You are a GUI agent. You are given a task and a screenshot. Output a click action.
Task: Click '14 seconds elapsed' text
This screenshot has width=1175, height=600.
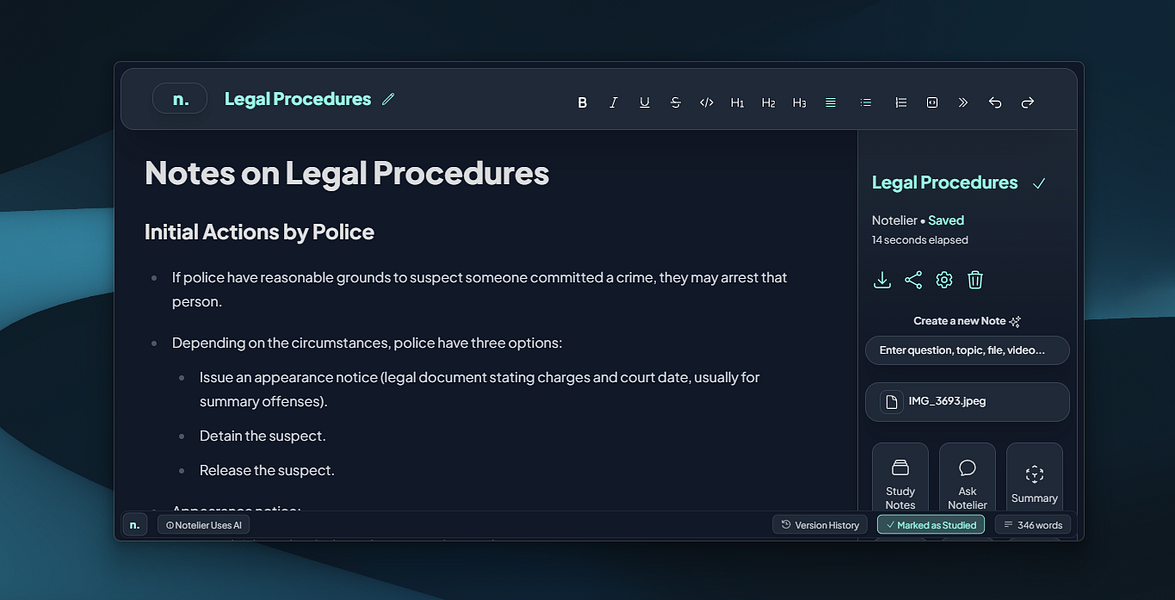(x=919, y=240)
